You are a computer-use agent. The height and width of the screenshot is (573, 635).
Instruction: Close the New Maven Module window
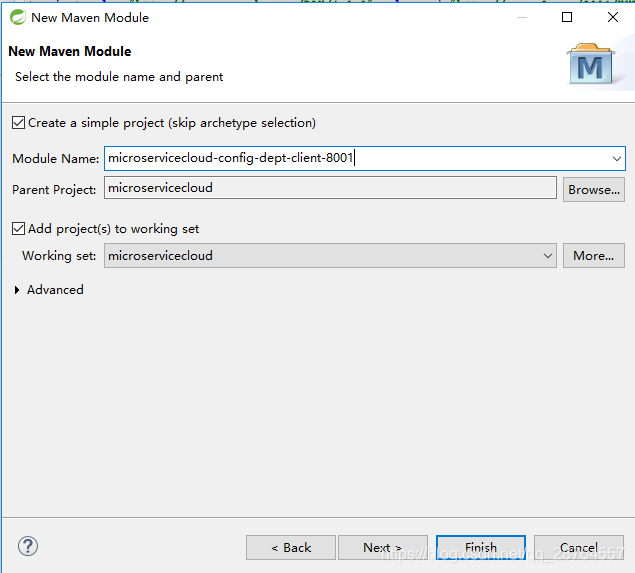613,17
